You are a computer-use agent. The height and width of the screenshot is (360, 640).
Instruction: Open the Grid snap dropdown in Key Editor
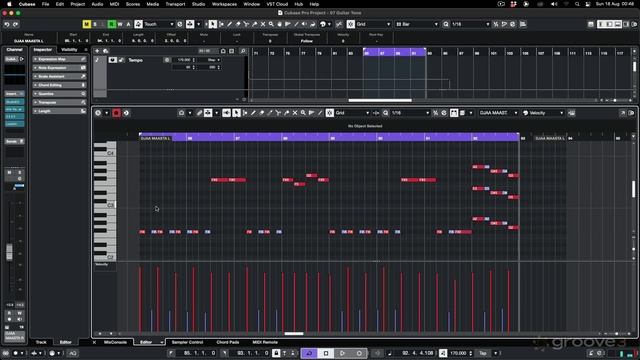[352, 113]
